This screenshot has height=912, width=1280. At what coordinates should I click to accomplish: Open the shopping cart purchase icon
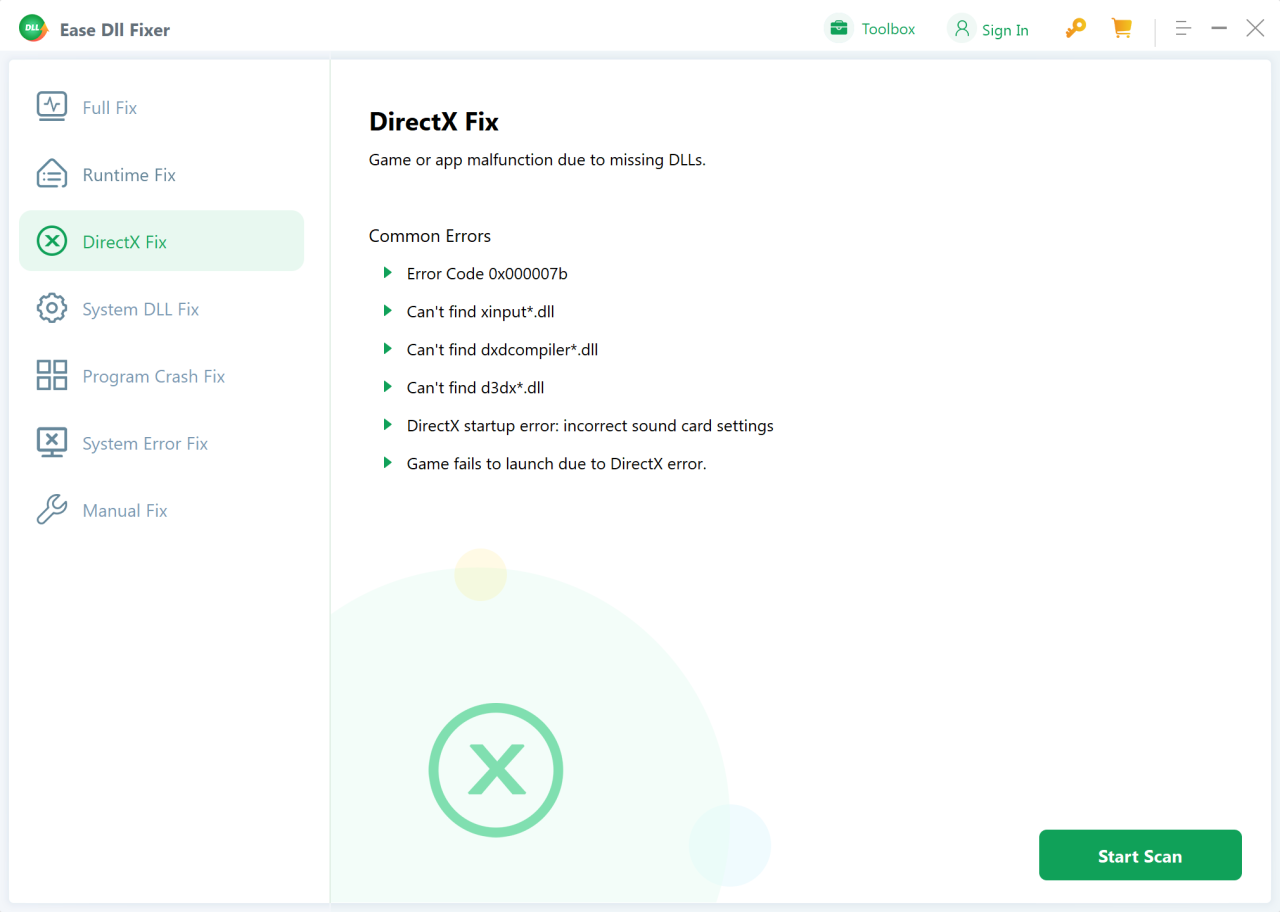(x=1121, y=28)
